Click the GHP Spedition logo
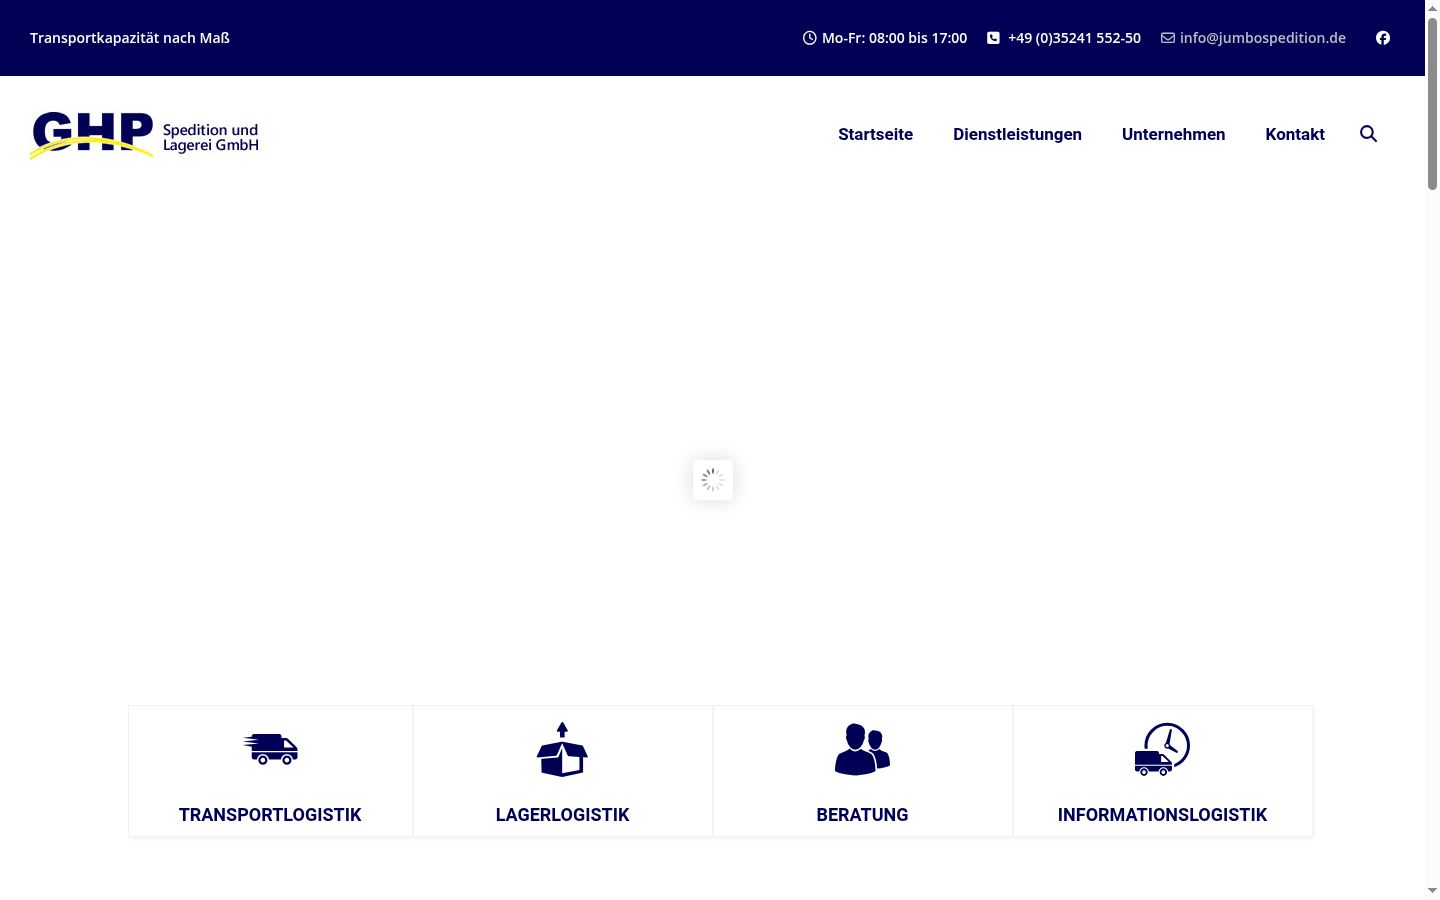 (144, 135)
